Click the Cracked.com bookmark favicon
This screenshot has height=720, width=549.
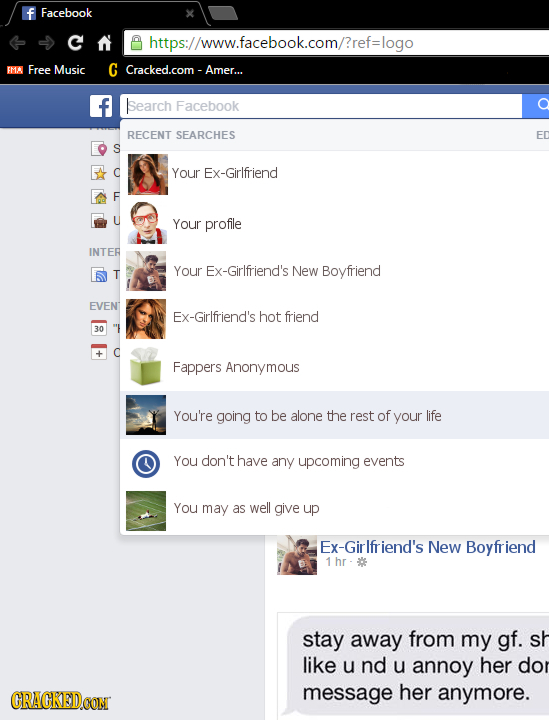(113, 70)
